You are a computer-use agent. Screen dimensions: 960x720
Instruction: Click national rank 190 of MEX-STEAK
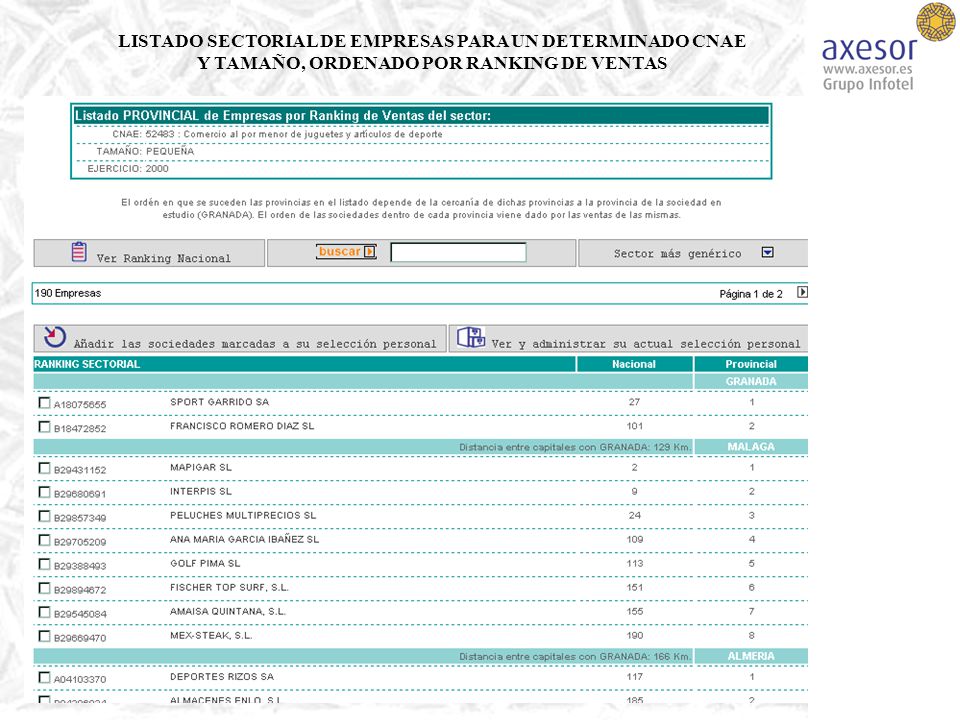click(635, 636)
